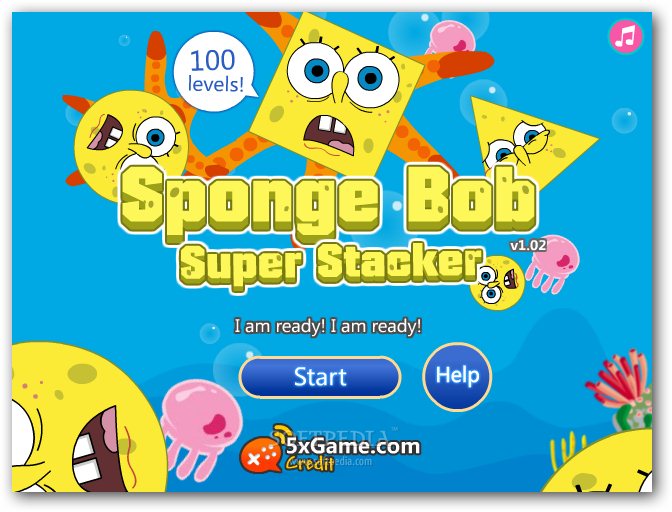
Task: Click the giant SpongeBob face in bottom-left corner
Action: [x=88, y=418]
